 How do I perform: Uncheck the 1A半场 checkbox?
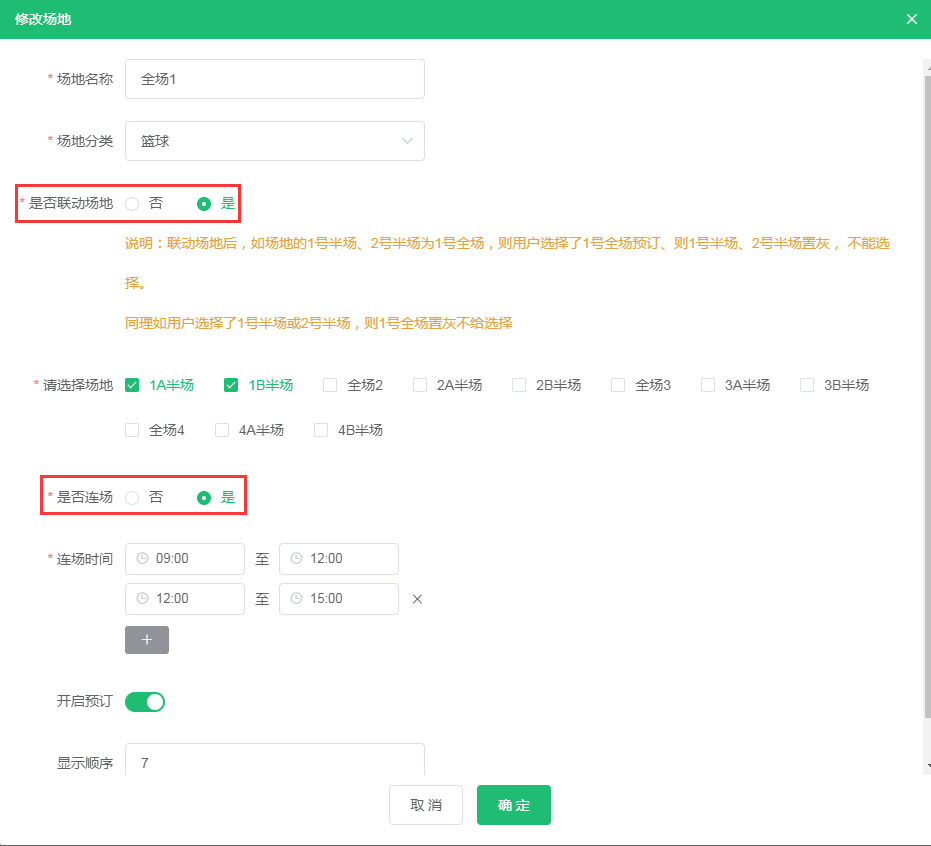coord(132,385)
